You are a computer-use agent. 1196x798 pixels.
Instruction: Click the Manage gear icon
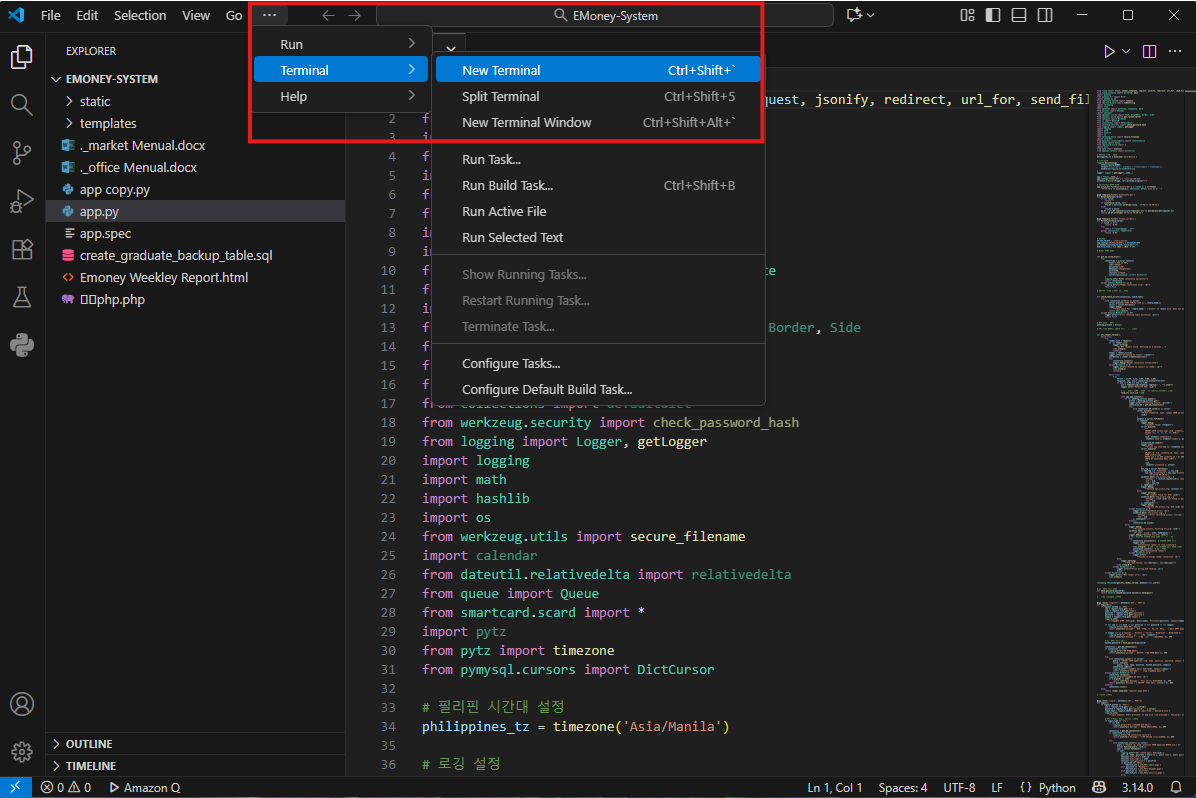point(22,751)
